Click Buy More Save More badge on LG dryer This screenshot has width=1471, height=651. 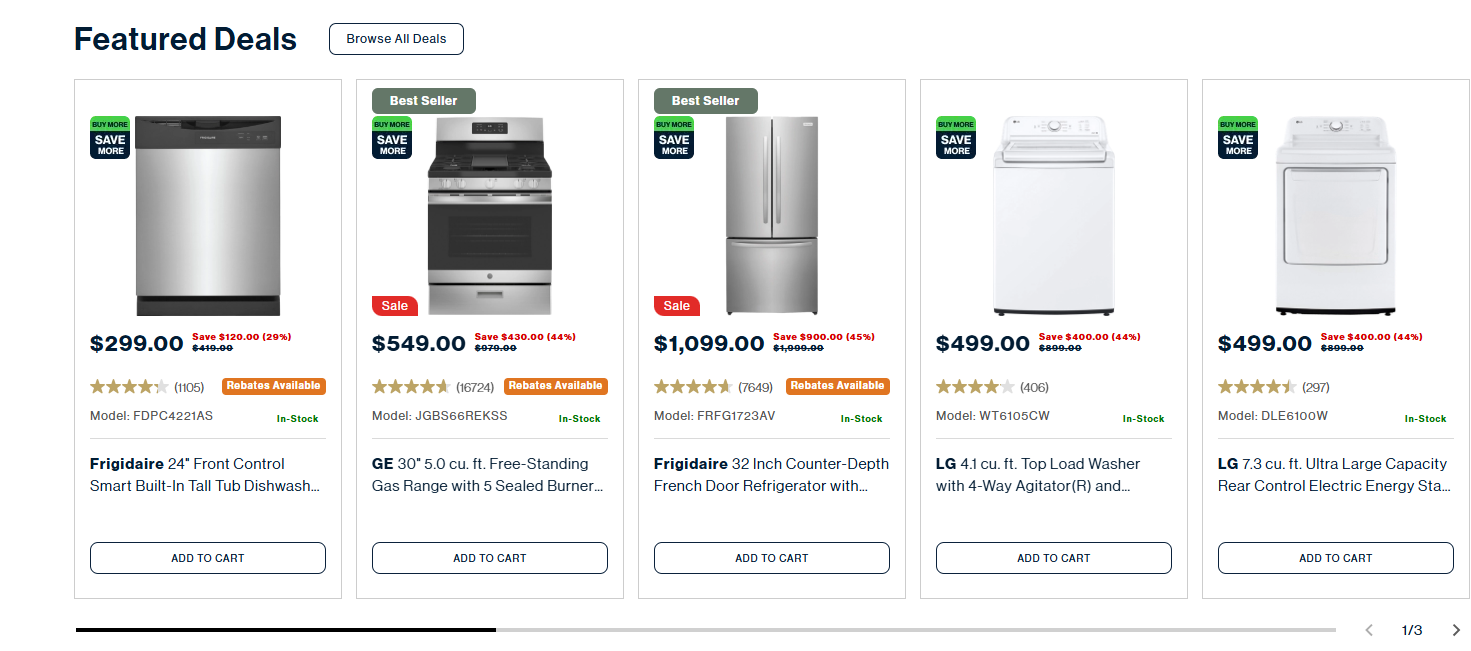[1238, 137]
